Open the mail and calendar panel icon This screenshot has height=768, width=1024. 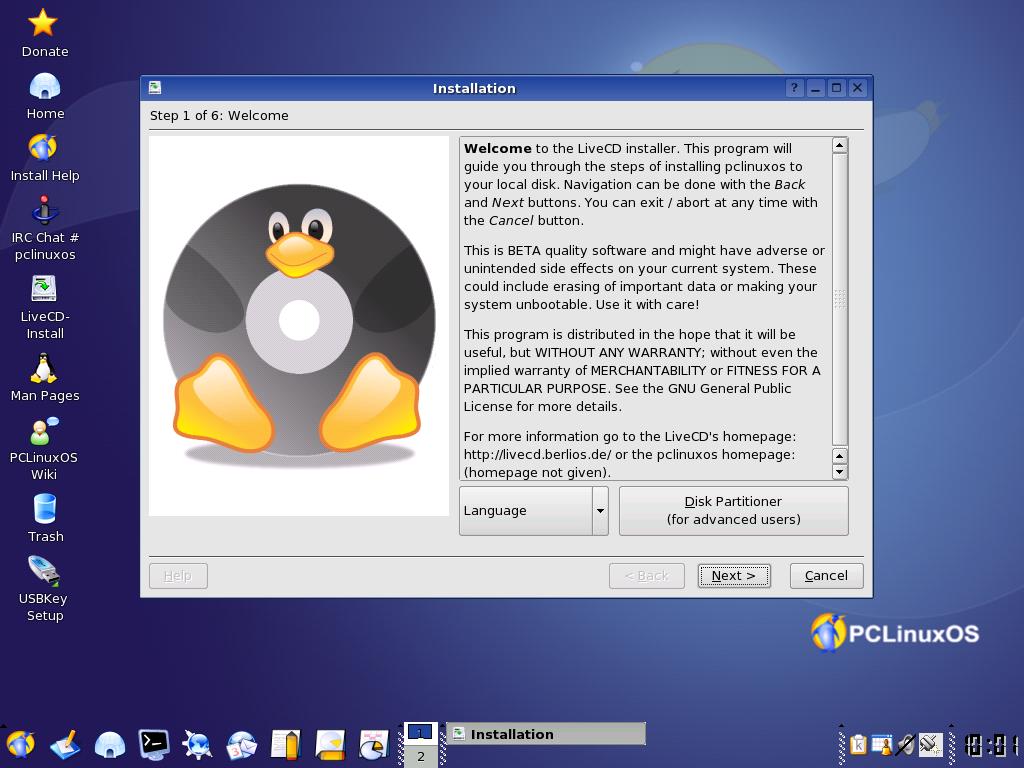[x=242, y=744]
